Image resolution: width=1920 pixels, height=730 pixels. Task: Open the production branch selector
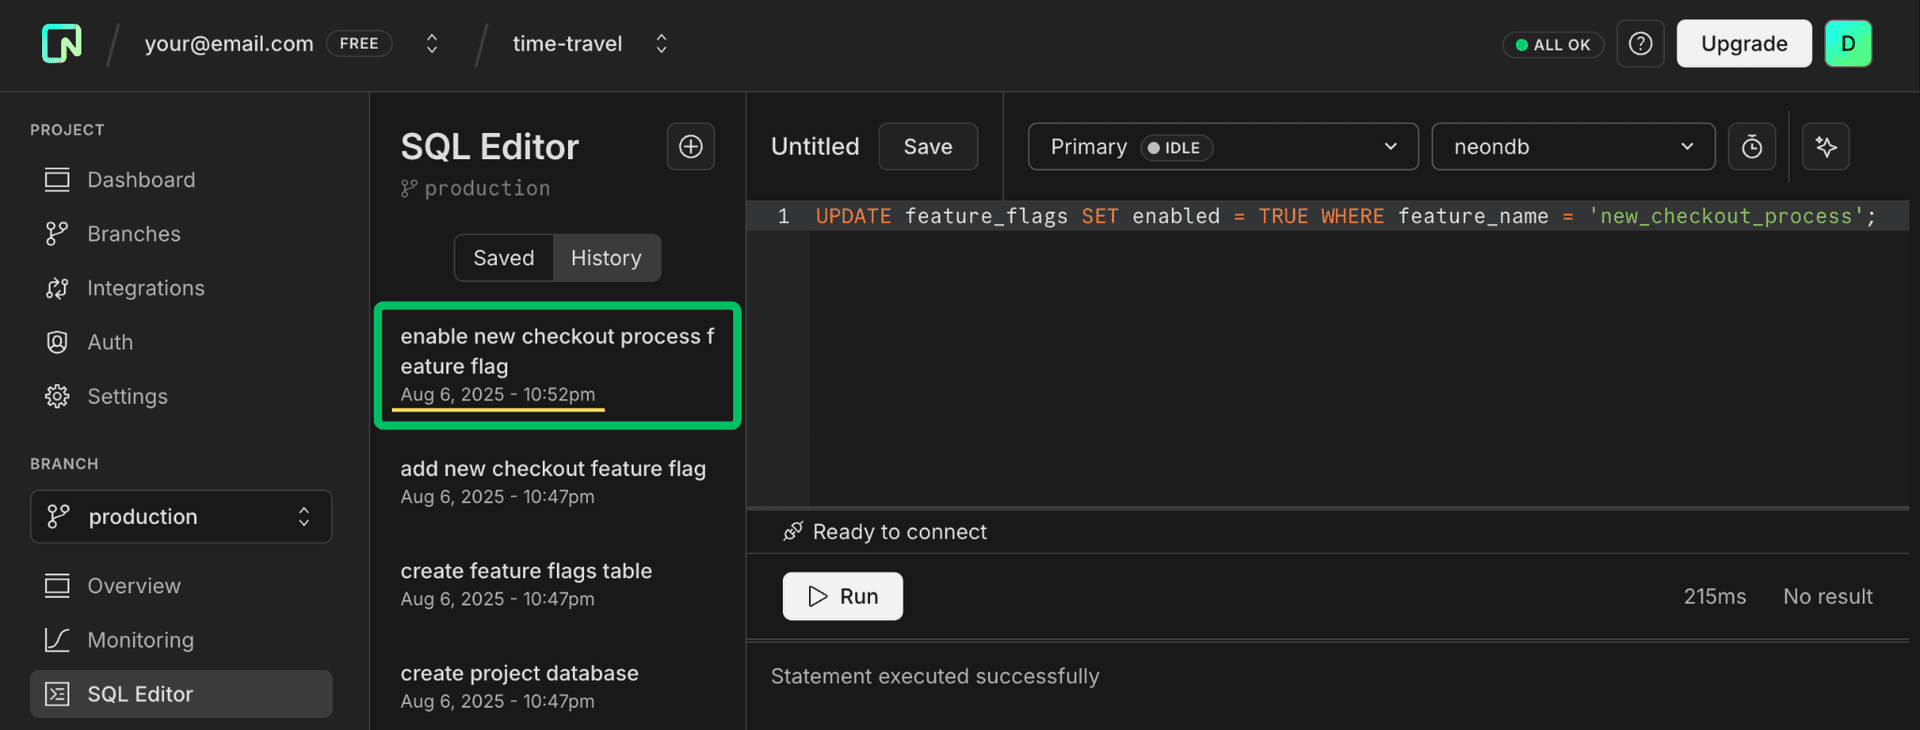181,517
